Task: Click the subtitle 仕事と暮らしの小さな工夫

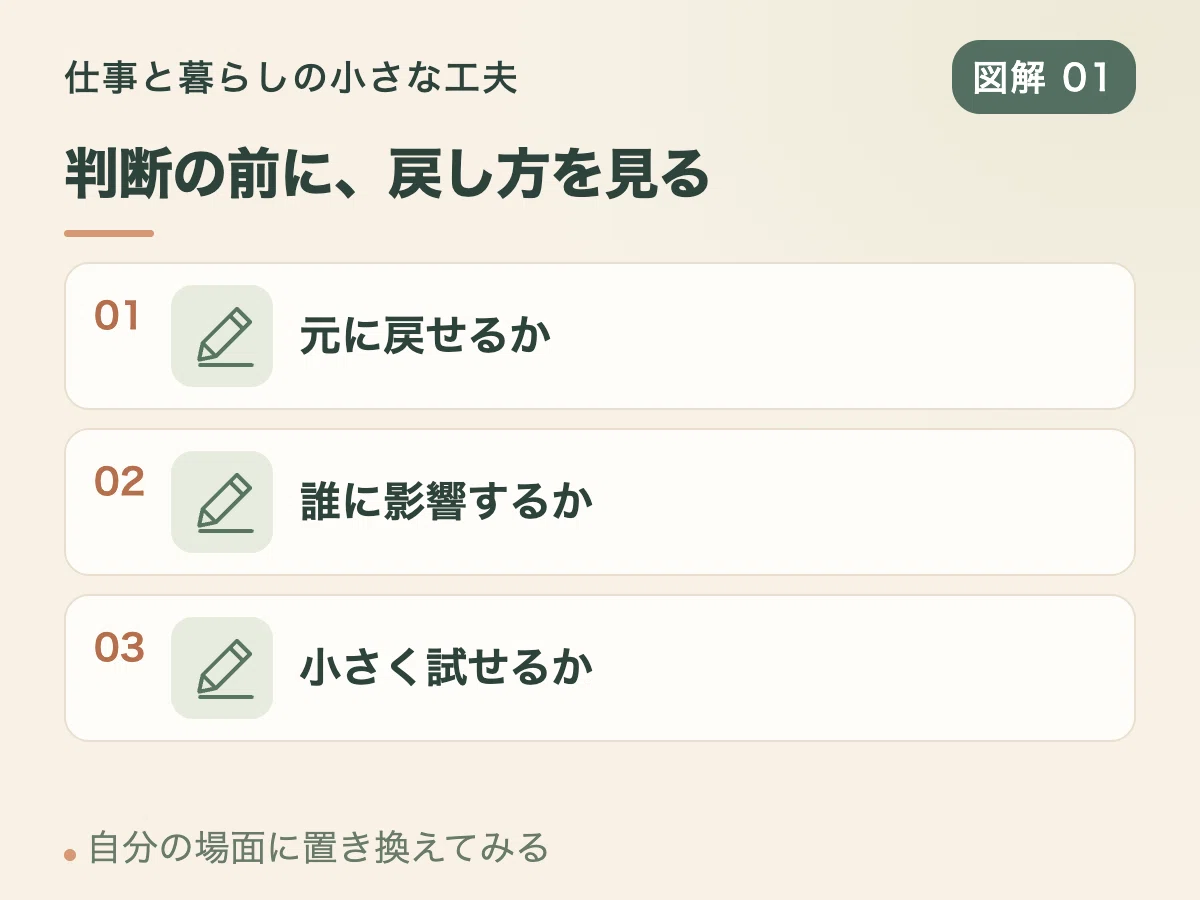Action: pyautogui.click(x=291, y=78)
